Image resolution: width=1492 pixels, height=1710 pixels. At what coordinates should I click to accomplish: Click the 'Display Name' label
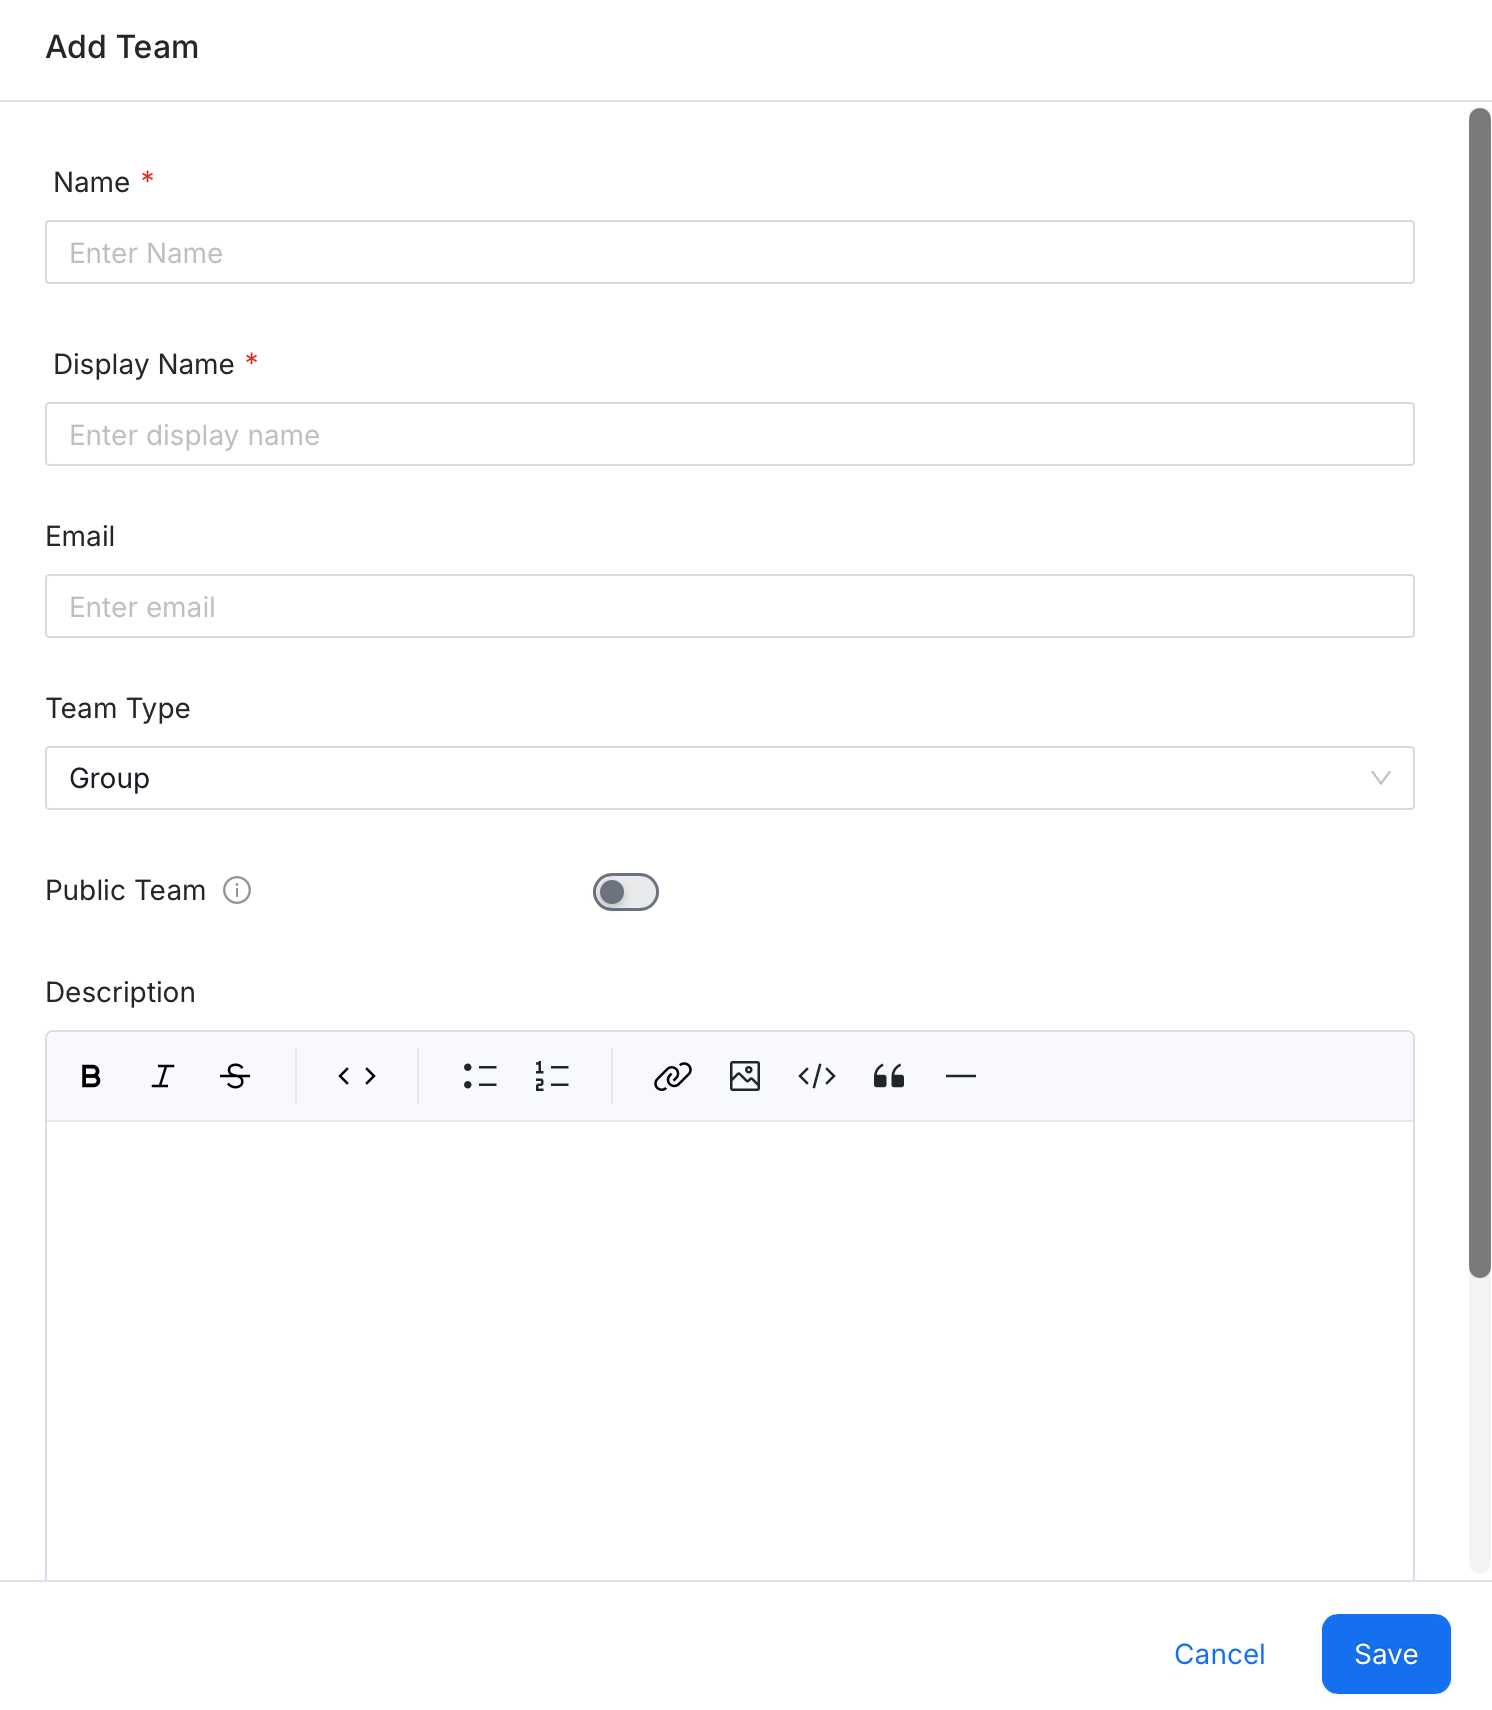(144, 364)
